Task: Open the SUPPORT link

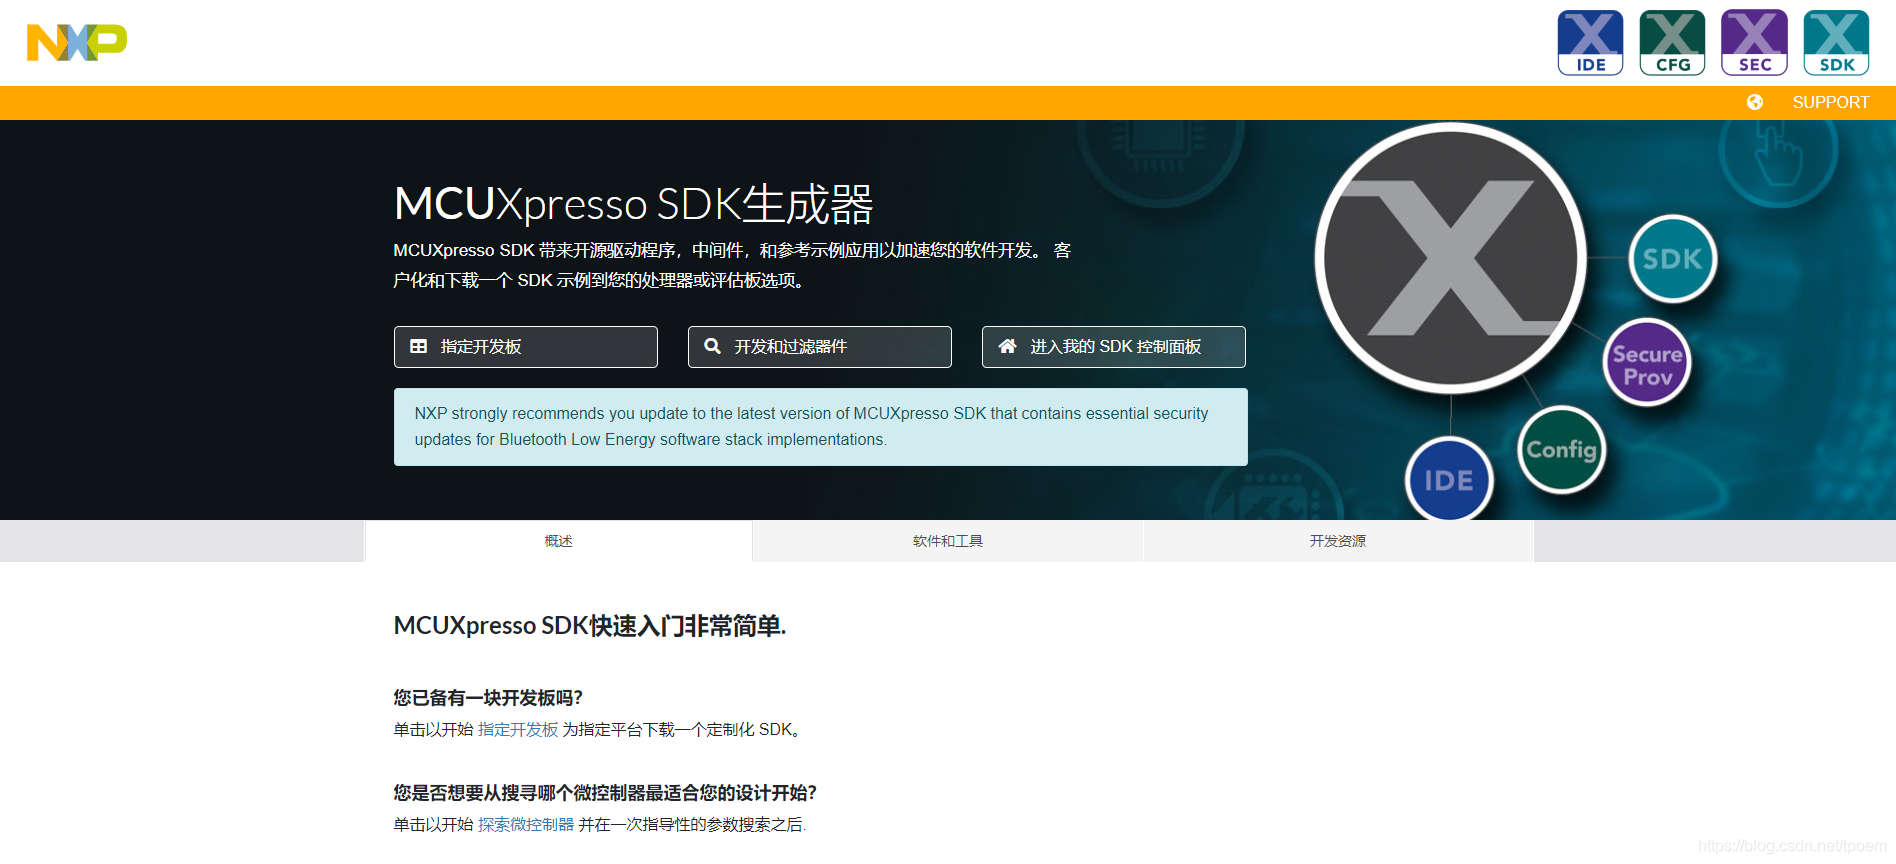Action: coord(1830,102)
